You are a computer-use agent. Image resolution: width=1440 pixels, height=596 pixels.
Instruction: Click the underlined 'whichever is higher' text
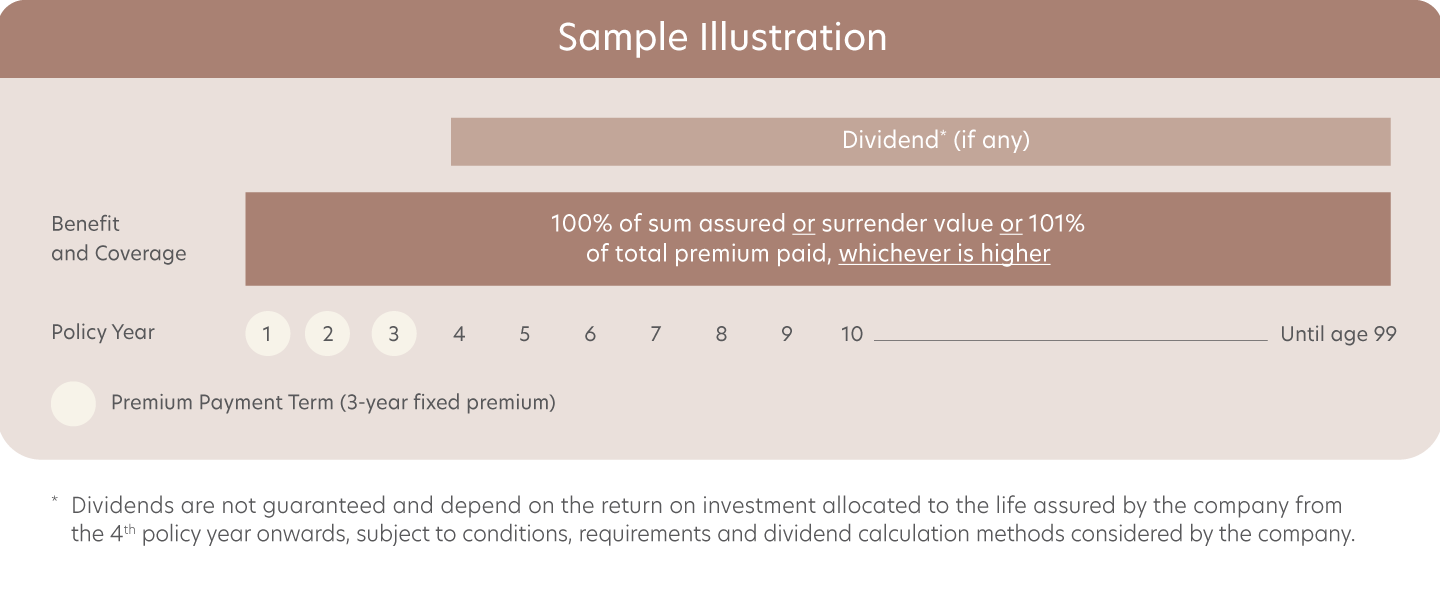pos(944,254)
